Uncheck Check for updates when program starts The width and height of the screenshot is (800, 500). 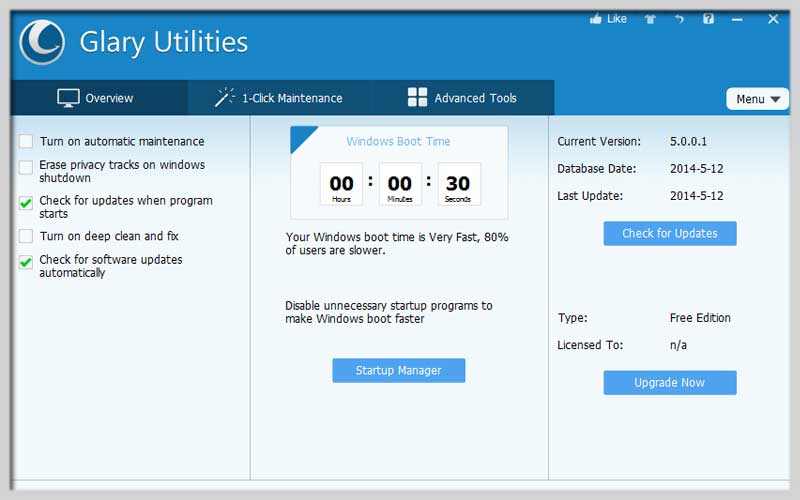[26, 203]
